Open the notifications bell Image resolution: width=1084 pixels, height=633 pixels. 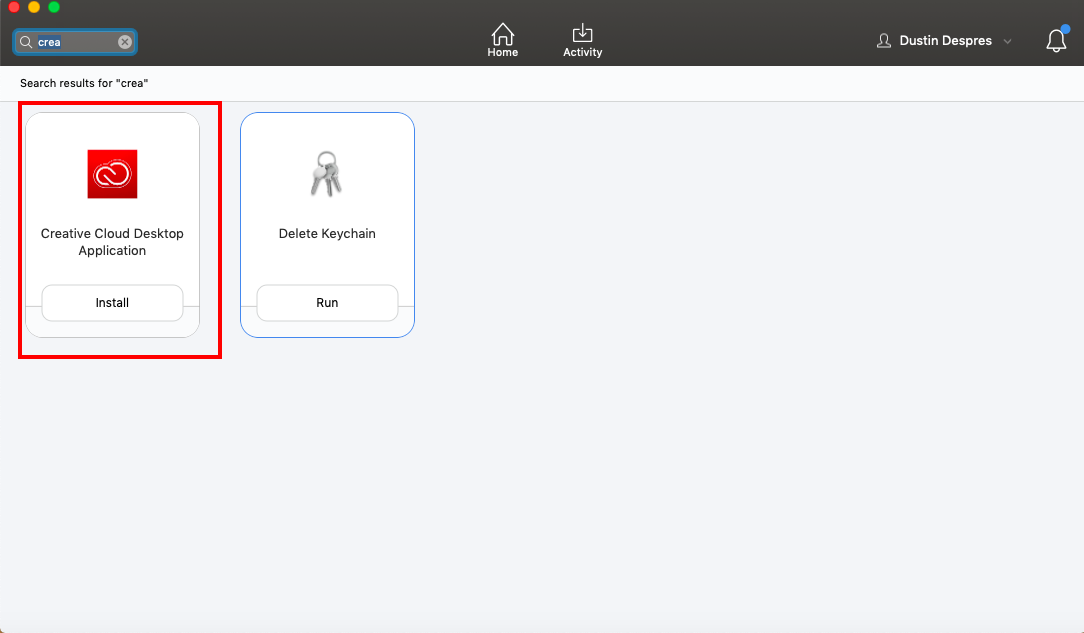[1056, 41]
